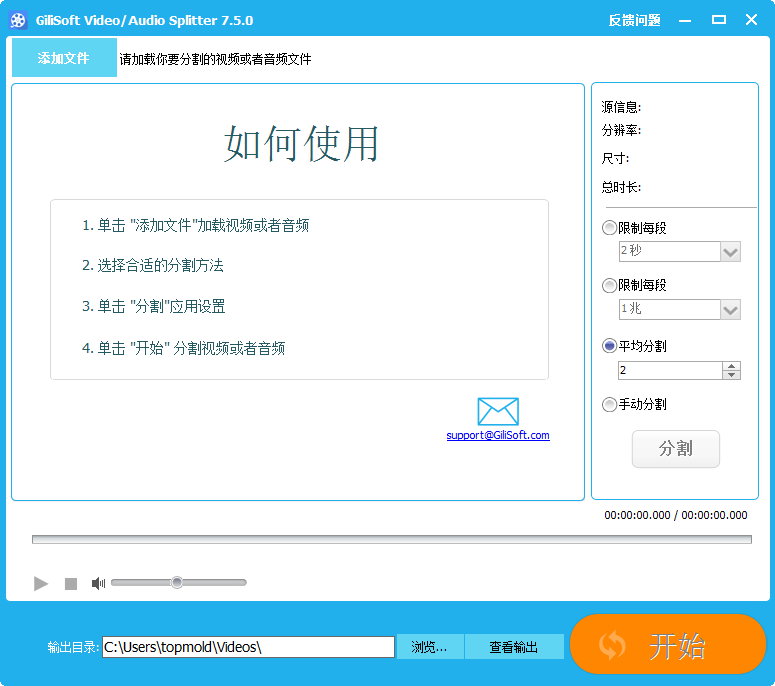Viewport: 775px width, 686px height.
Task: Enable the 手动分割 radio option
Action: 609,404
